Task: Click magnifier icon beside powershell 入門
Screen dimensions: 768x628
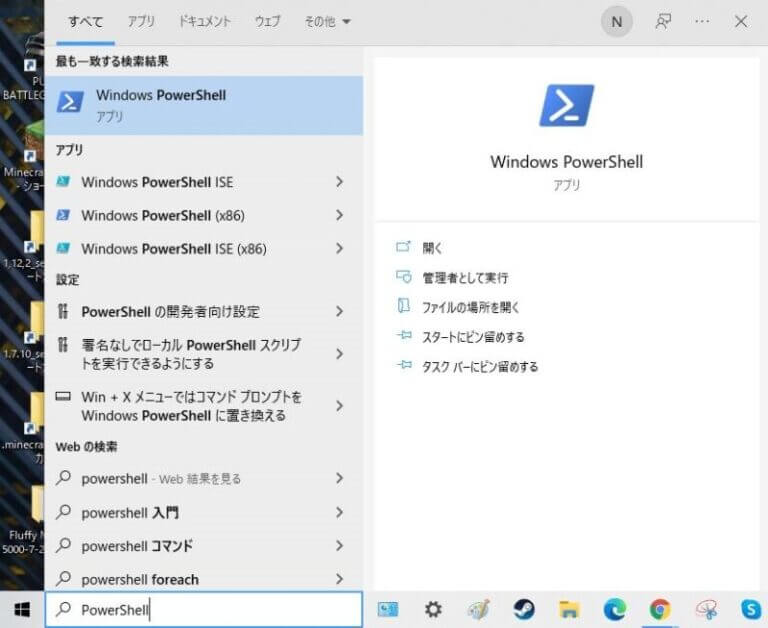Action: click(63, 512)
